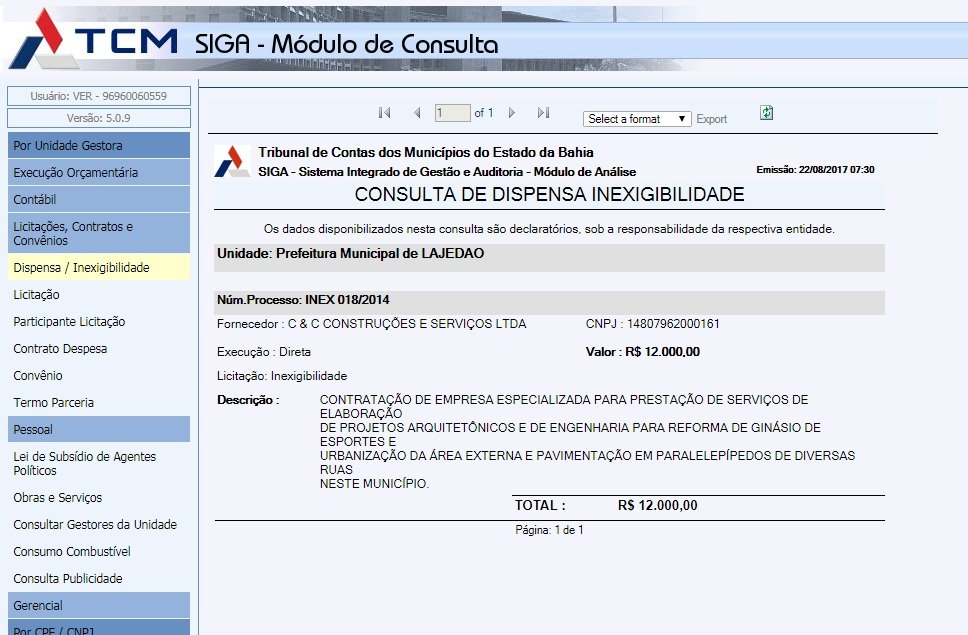Open Participante Licitação page

coord(69,322)
